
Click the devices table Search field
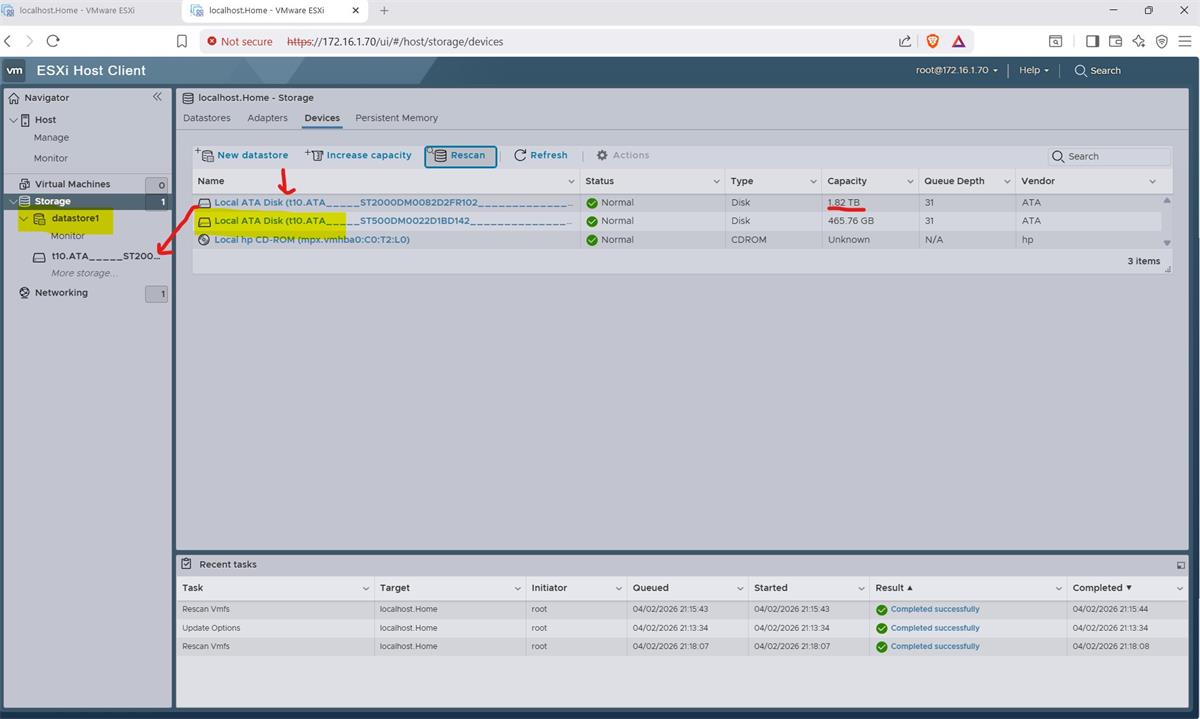1109,156
